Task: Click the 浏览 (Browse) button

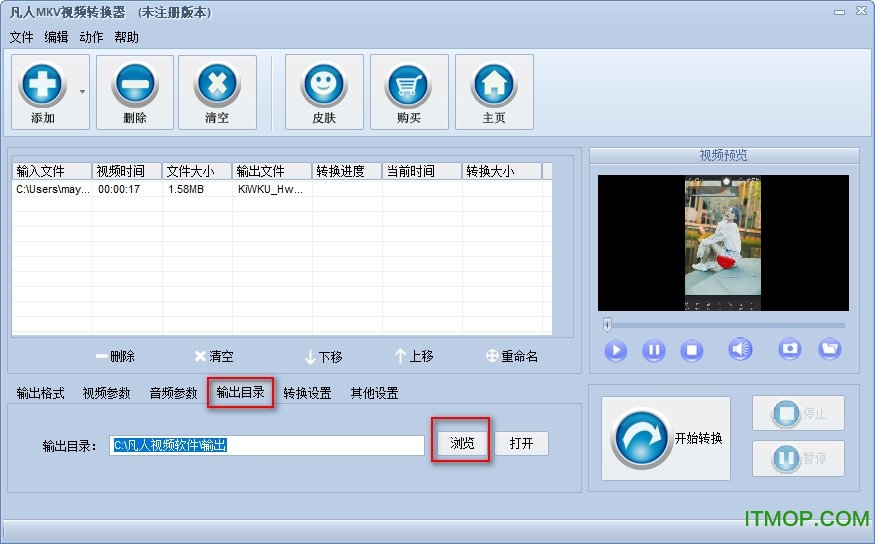Action: coord(462,444)
